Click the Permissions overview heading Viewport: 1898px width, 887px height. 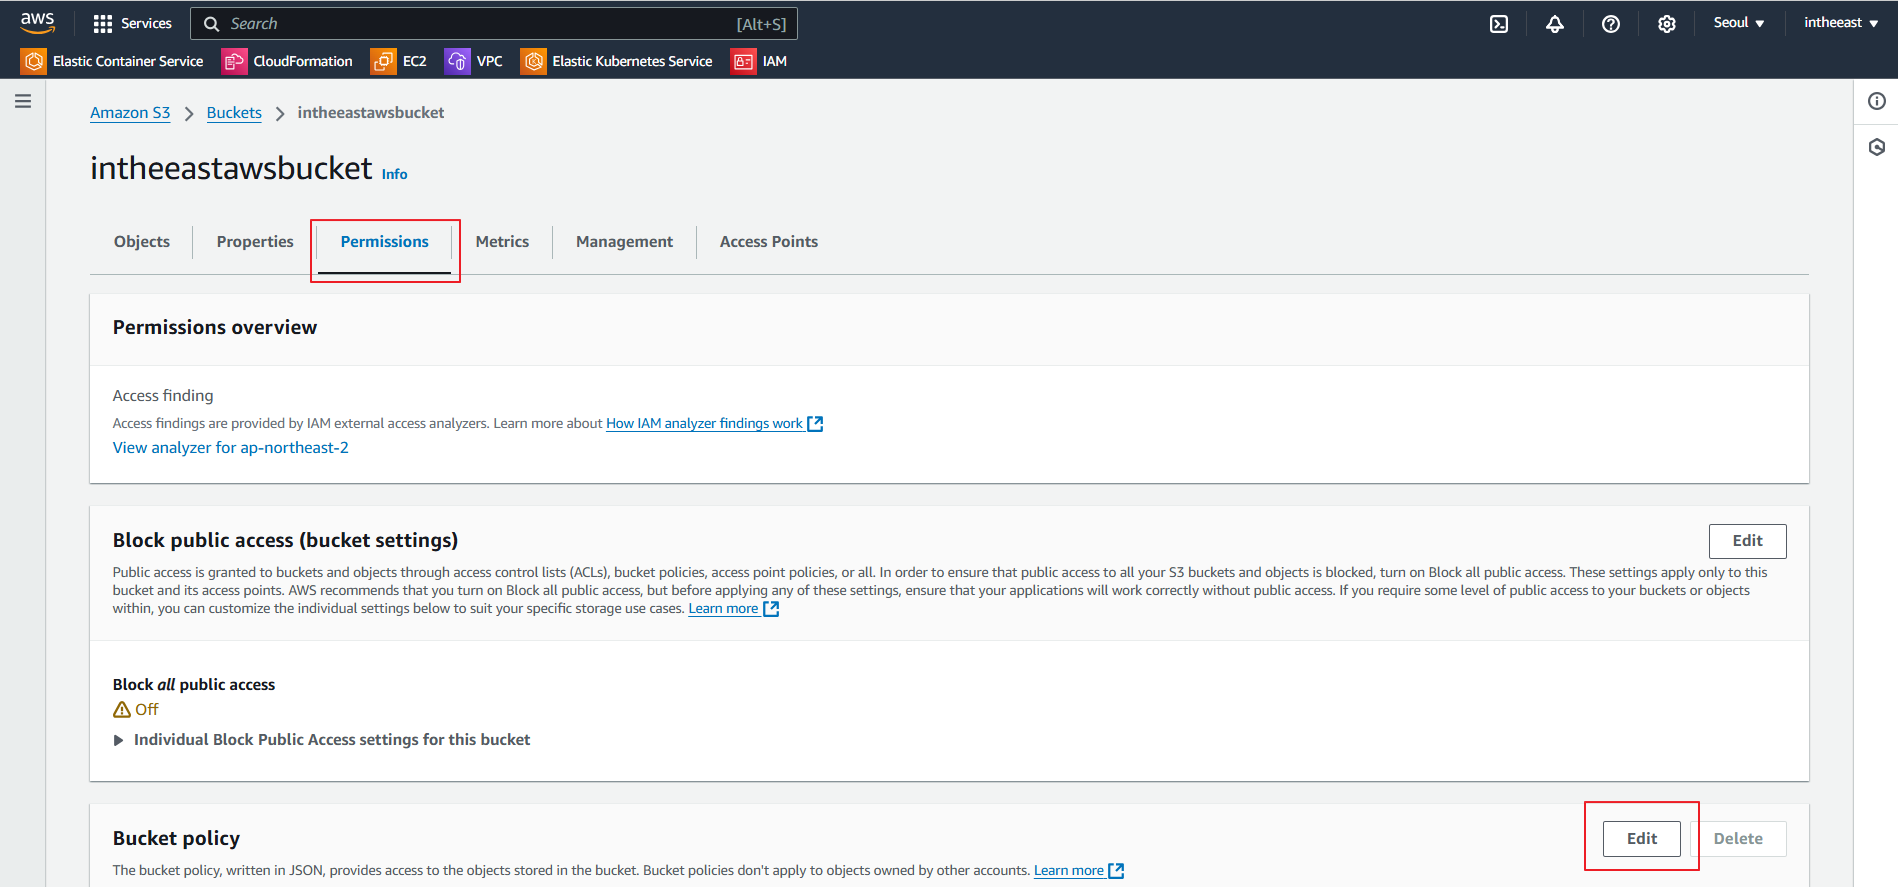pos(215,328)
